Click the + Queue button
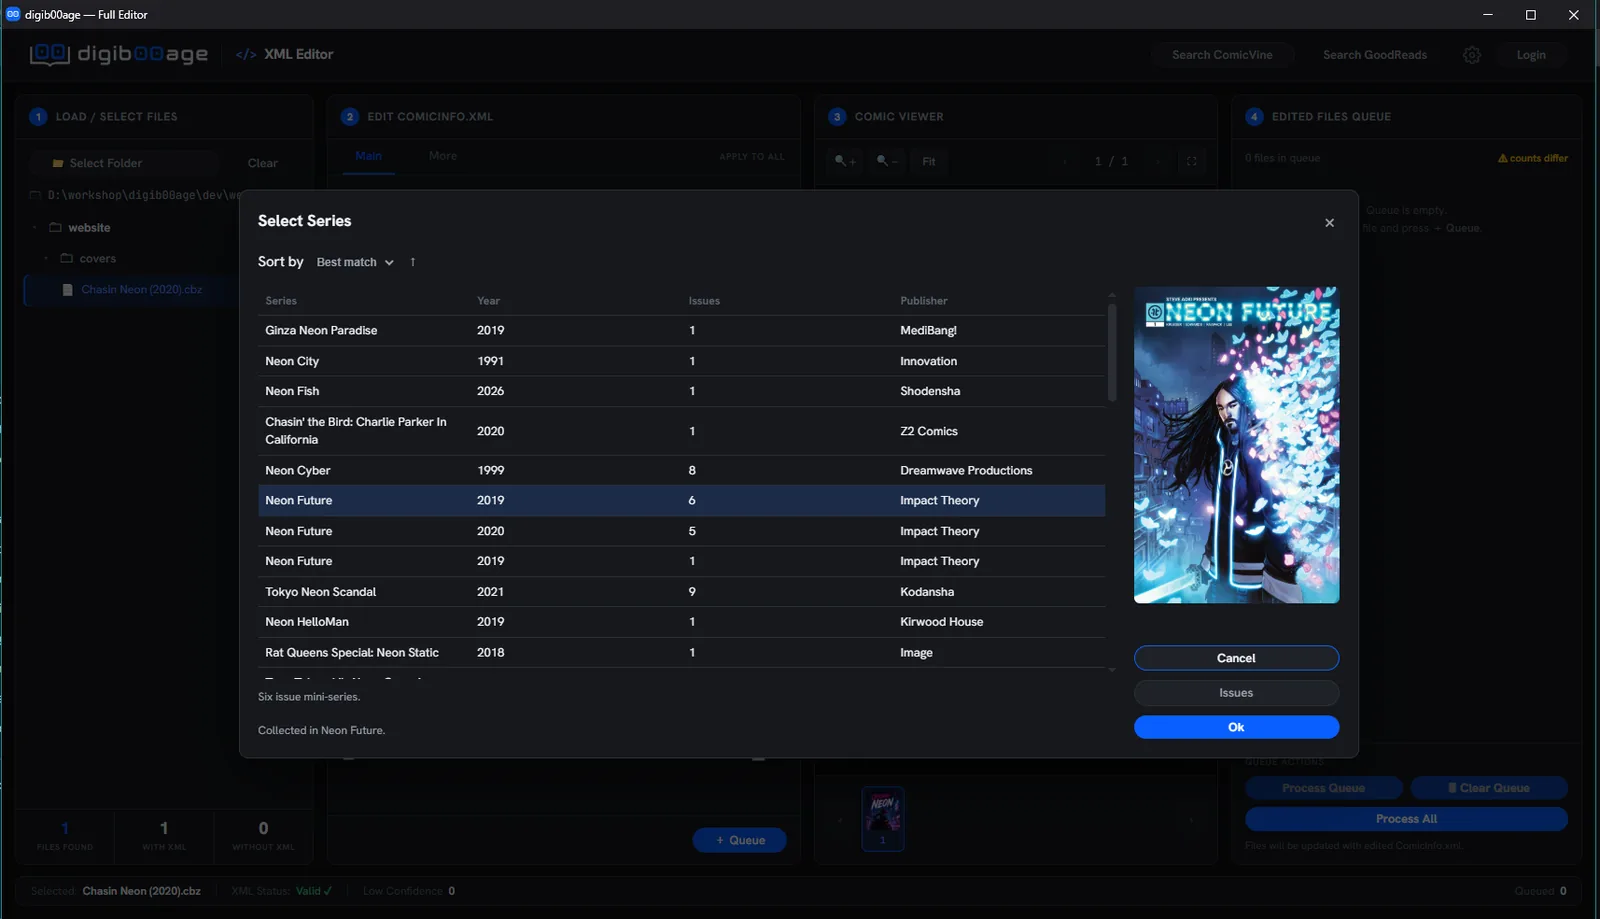The image size is (1600, 919). 740,841
